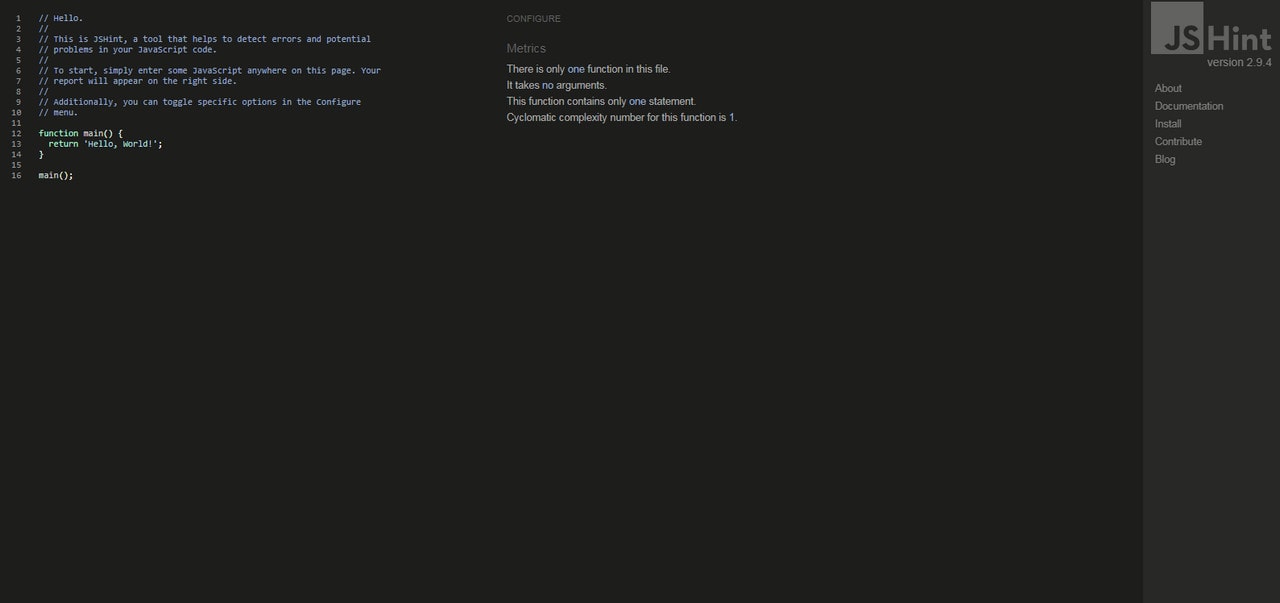Screen dimensions: 1280x603
Task: Click the JSHint logo
Action: coord(1211,29)
